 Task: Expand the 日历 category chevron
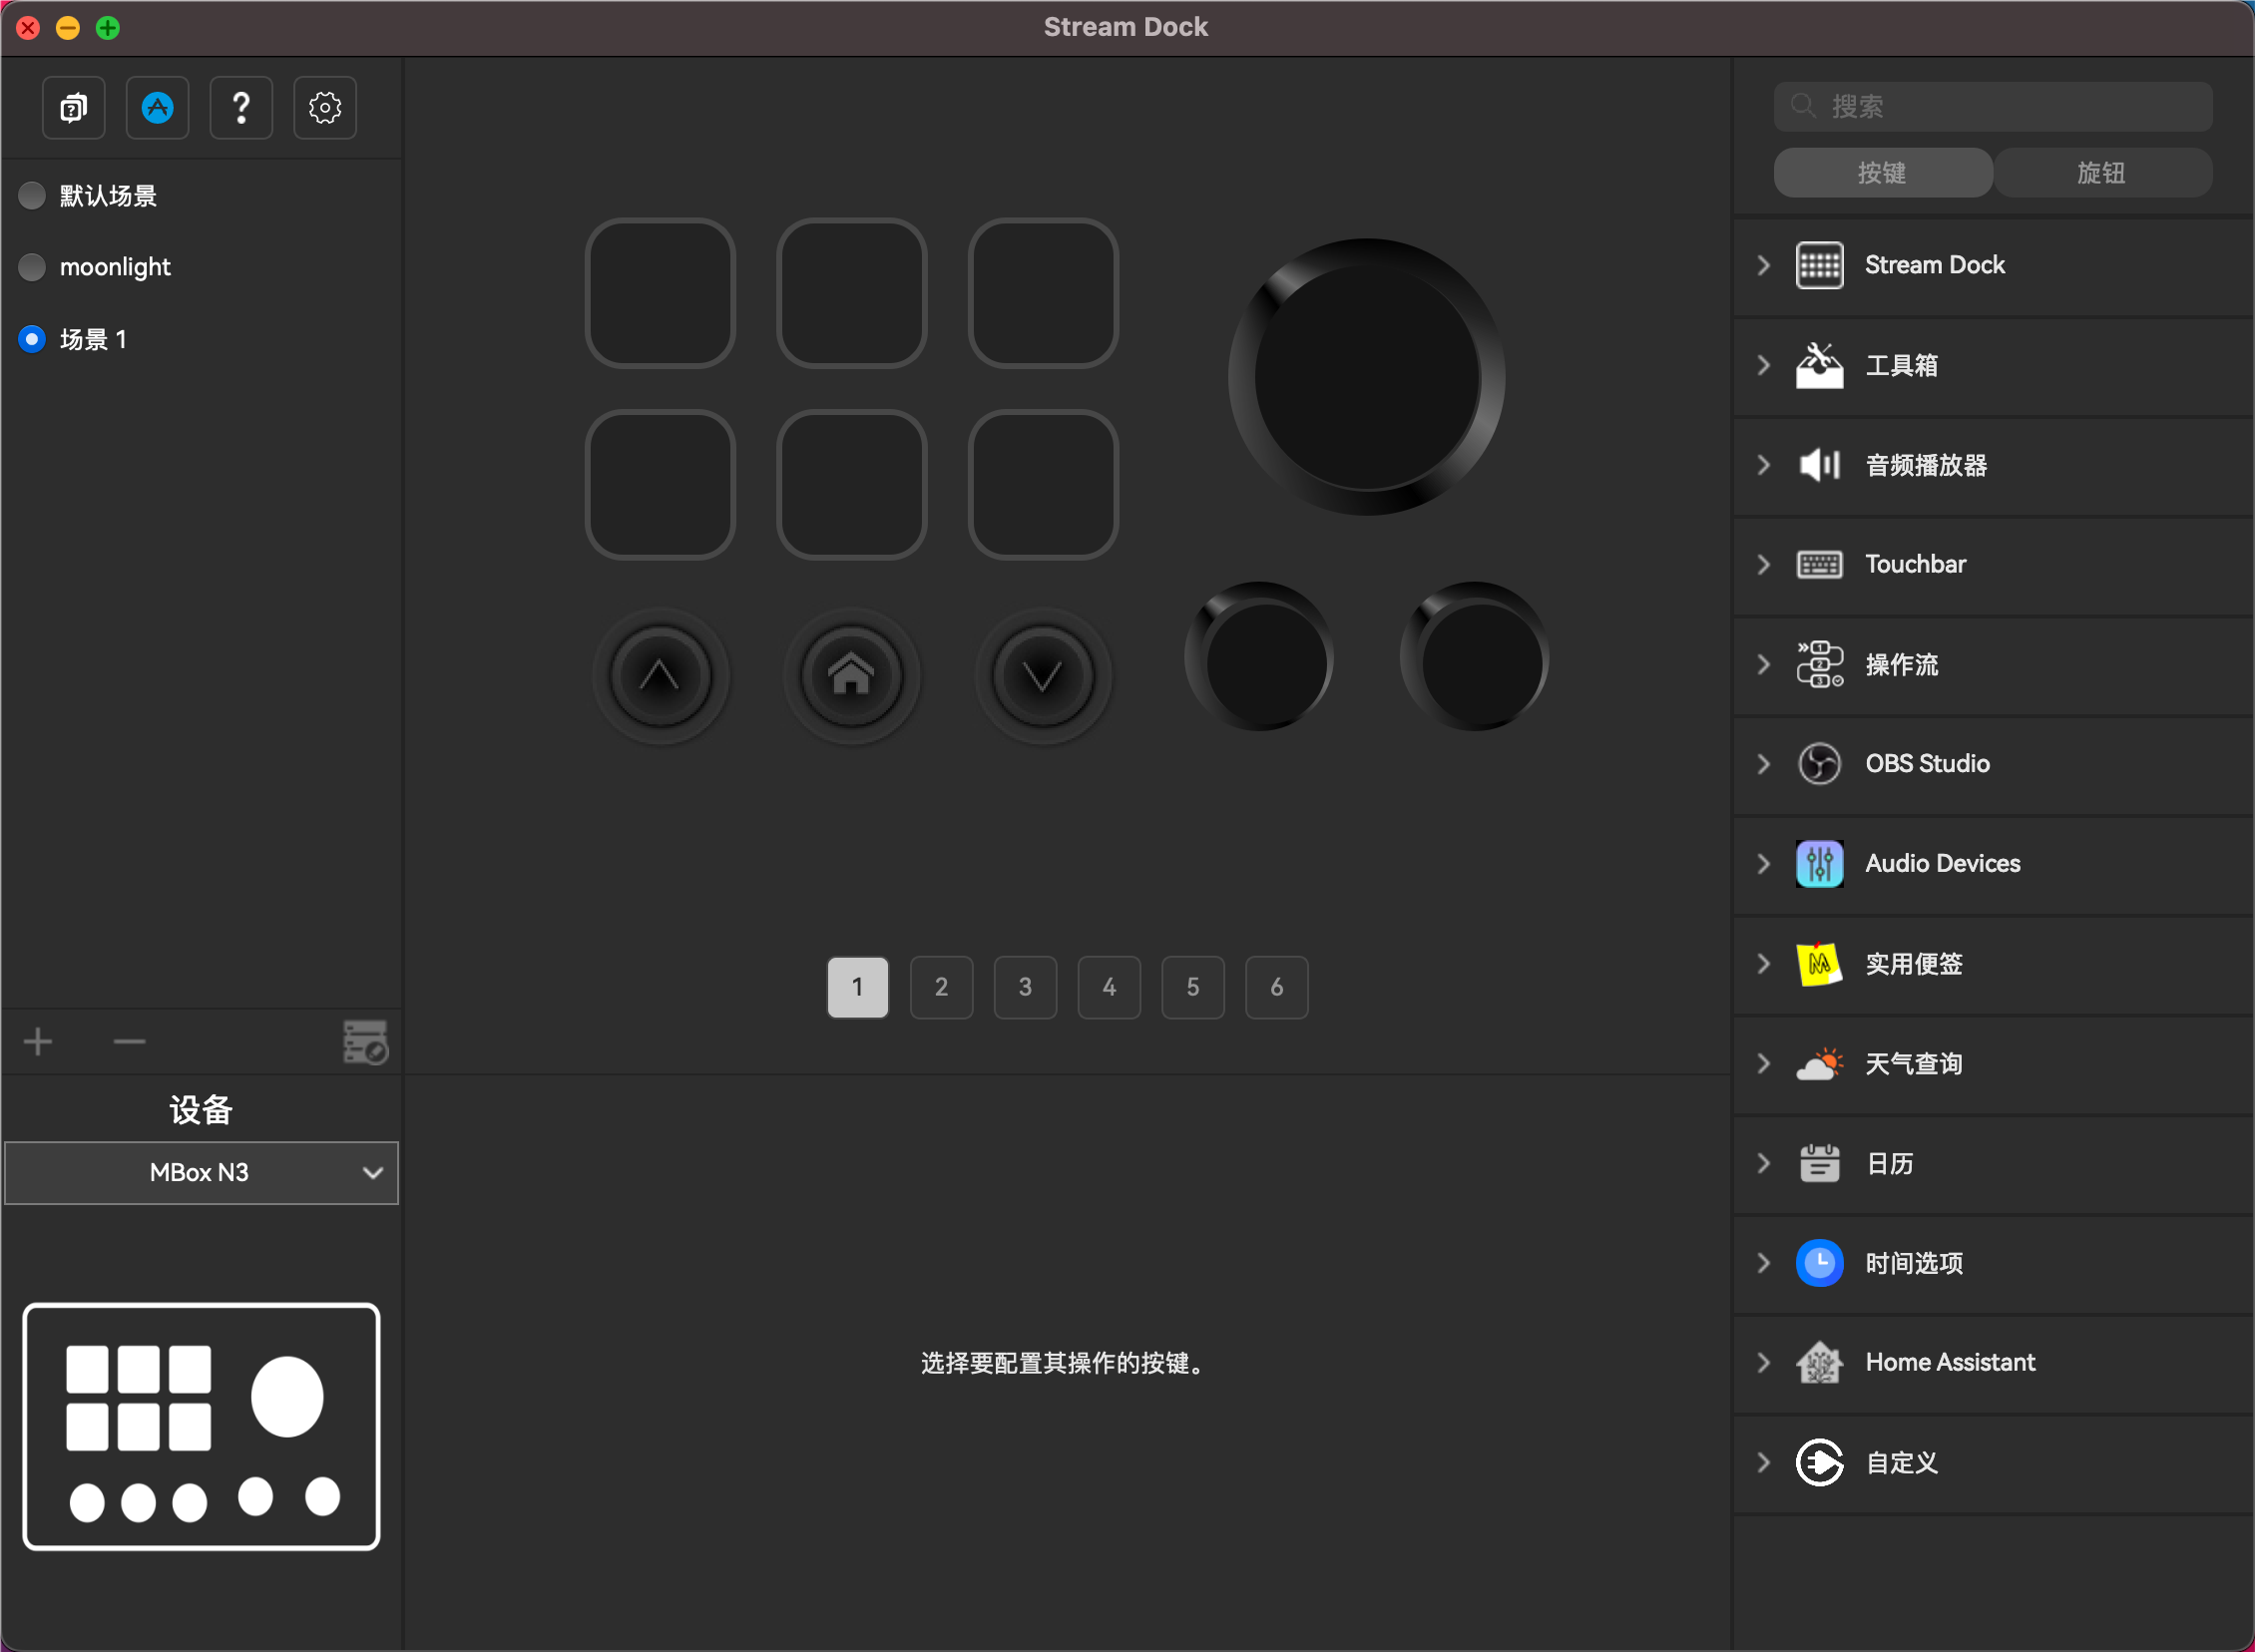[x=1763, y=1163]
